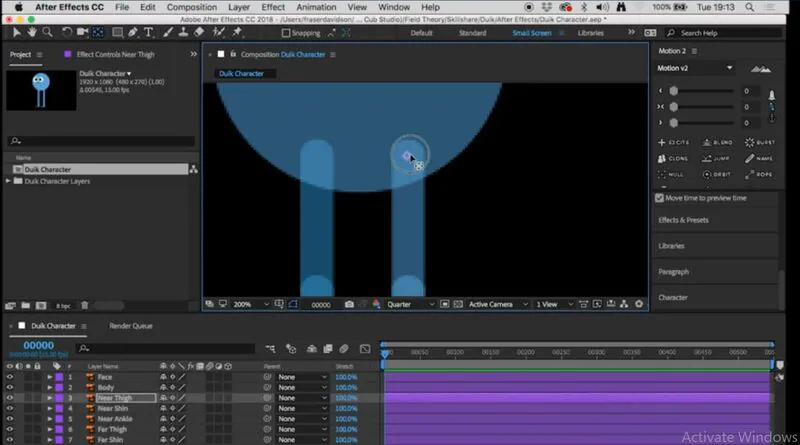Screen dimensions: 800x445
Task: Create new folder in Project panel
Action: click(x=26, y=305)
